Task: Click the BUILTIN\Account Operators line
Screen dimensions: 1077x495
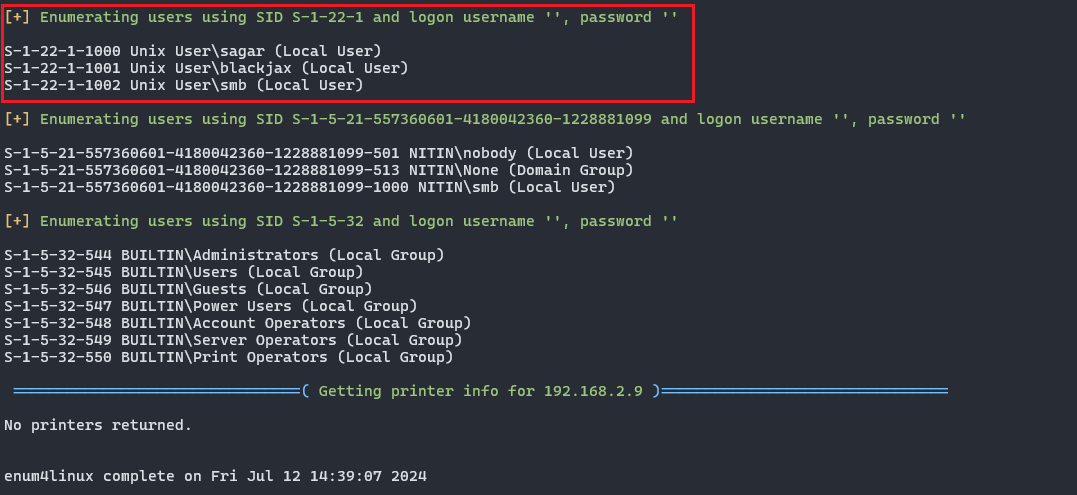Action: coord(238,323)
